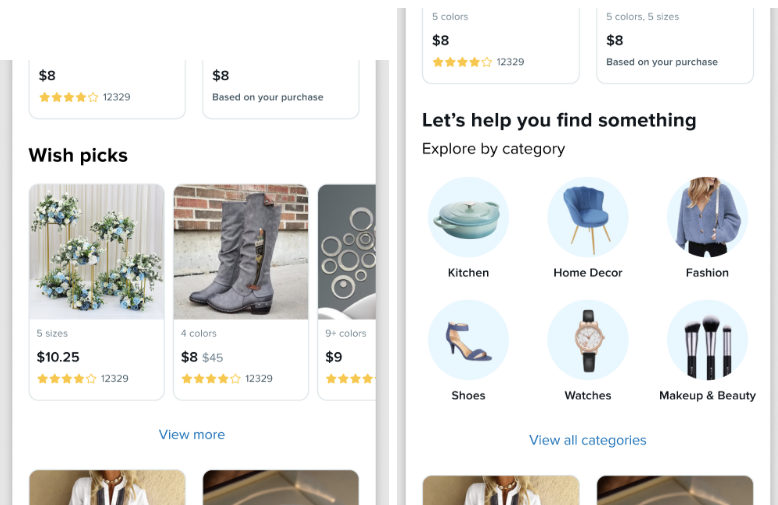Image resolution: width=778 pixels, height=505 pixels.
Task: Open the Fashion cardigan category icon
Action: coord(708,217)
